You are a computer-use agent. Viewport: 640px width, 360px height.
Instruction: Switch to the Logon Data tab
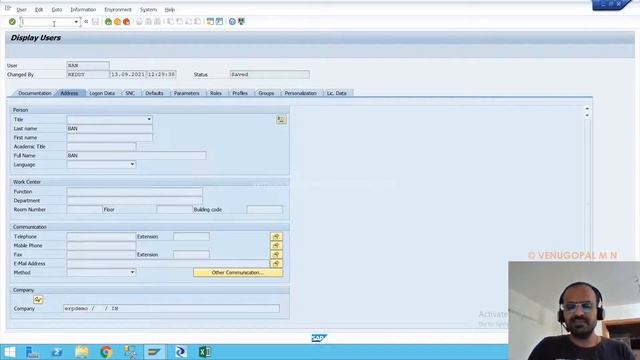(x=102, y=93)
